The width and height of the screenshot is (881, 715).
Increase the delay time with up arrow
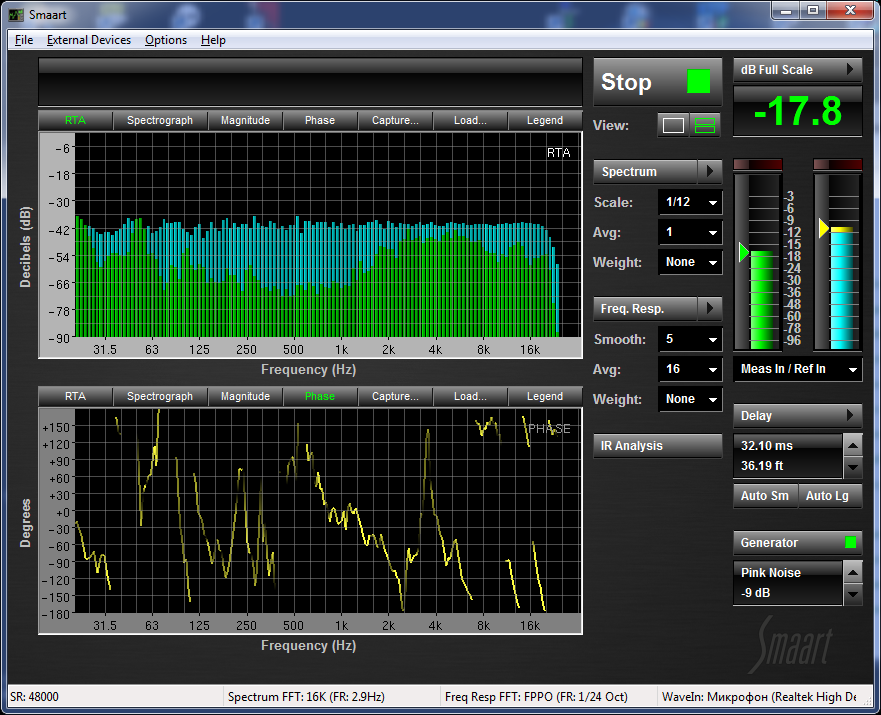852,445
